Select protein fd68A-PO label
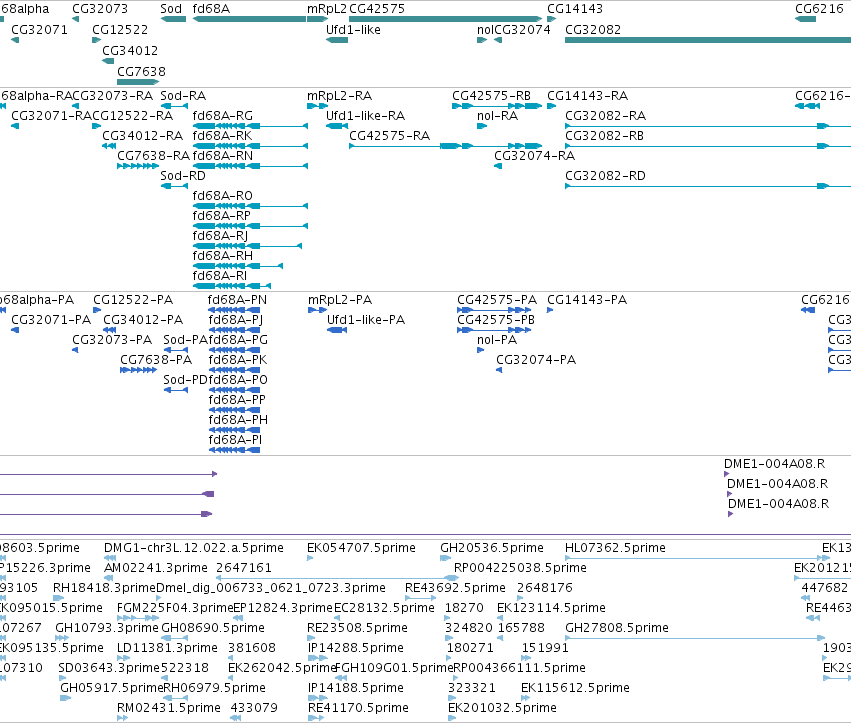The height and width of the screenshot is (723, 851). [238, 380]
